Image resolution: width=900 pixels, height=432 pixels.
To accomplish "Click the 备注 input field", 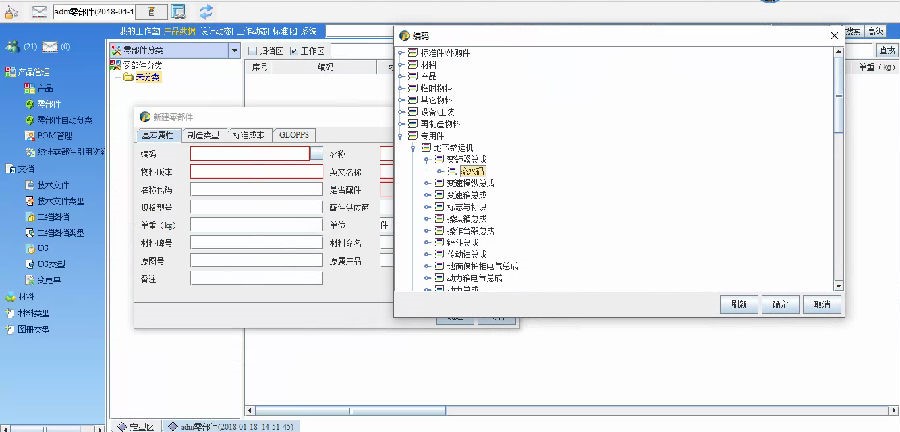I will tap(255, 278).
